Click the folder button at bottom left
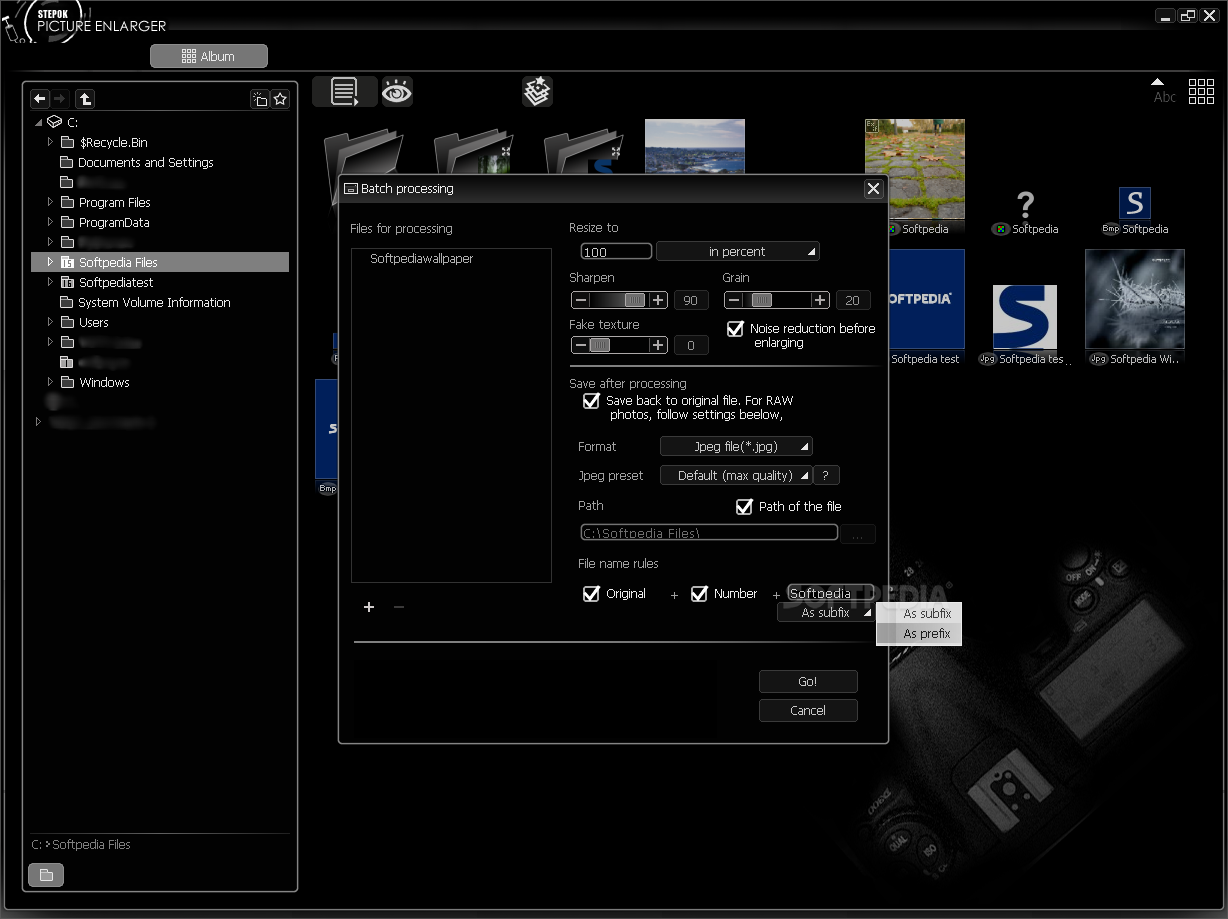Viewport: 1228px width, 919px height. [46, 875]
